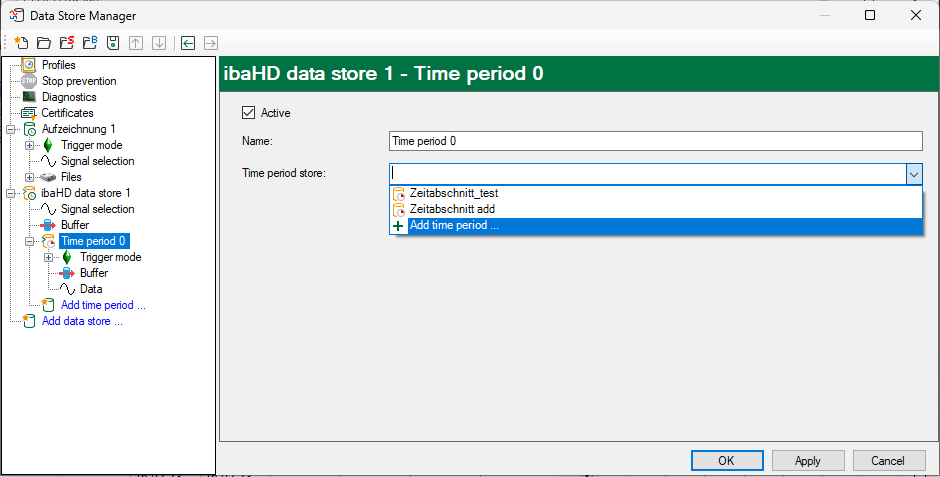
Task: Click the Time period store dropdown arrow
Action: coord(913,174)
